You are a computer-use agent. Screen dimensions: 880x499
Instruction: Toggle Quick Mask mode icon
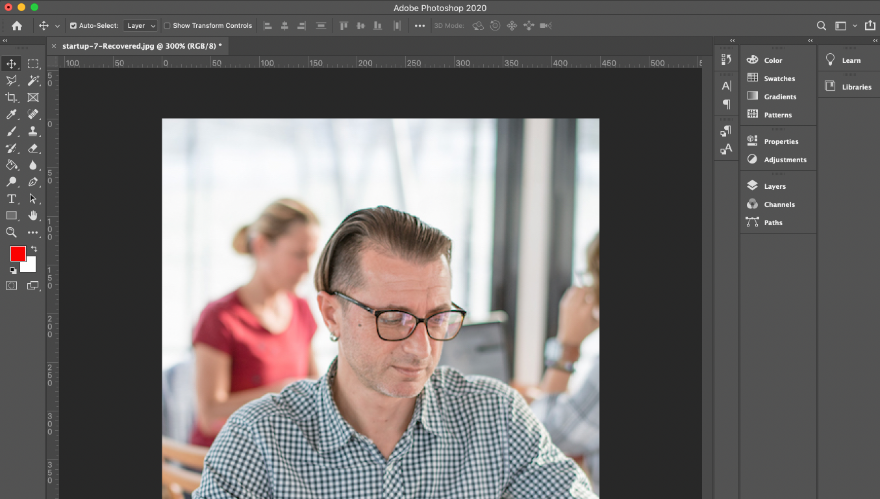pos(12,285)
